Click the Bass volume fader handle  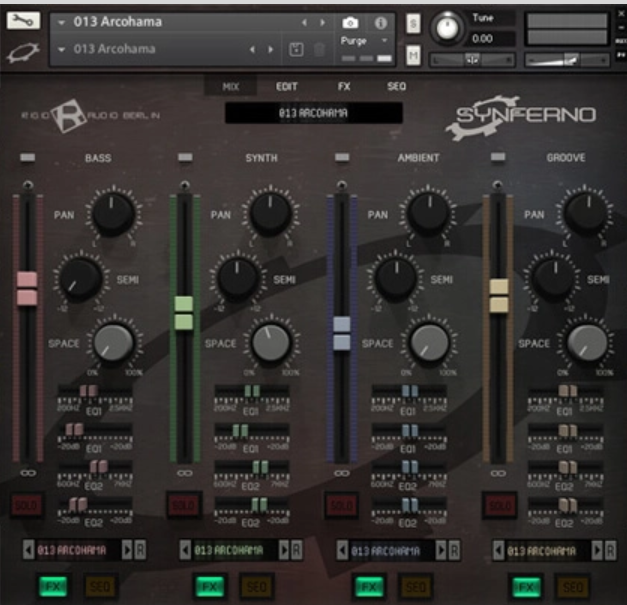(x=27, y=289)
